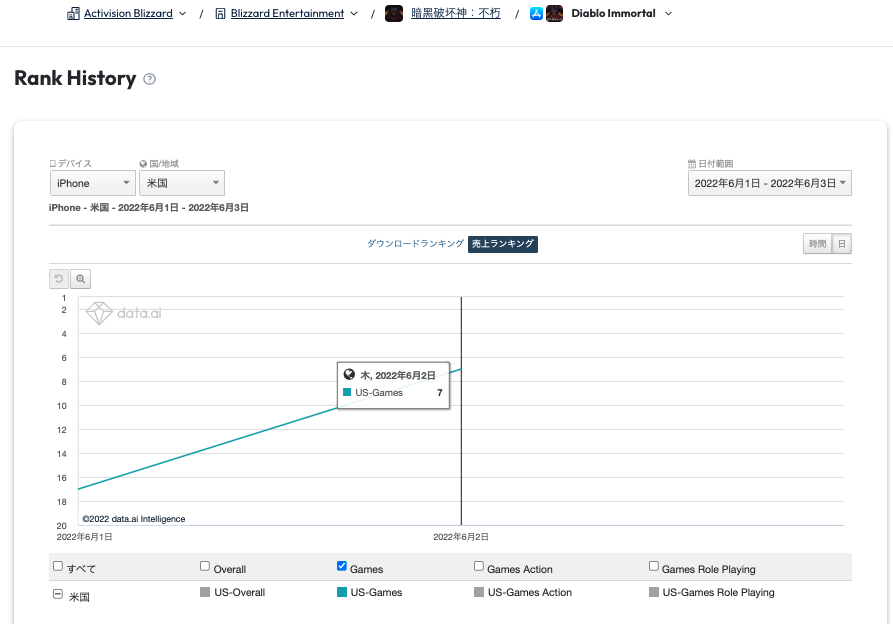The height and width of the screenshot is (624, 893).
Task: Click the teal US-Games legend swatch
Action: [342, 593]
